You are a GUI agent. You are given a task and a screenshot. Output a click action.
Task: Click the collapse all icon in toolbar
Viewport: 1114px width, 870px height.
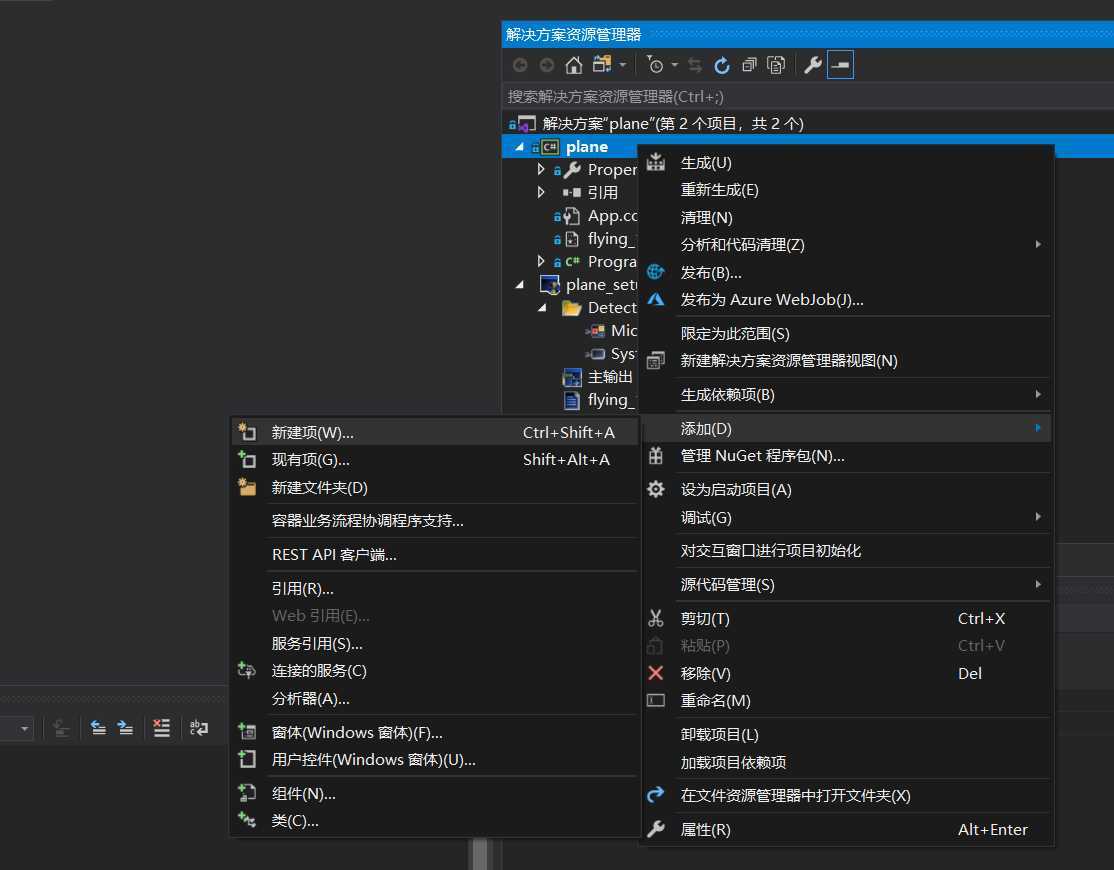(x=750, y=65)
